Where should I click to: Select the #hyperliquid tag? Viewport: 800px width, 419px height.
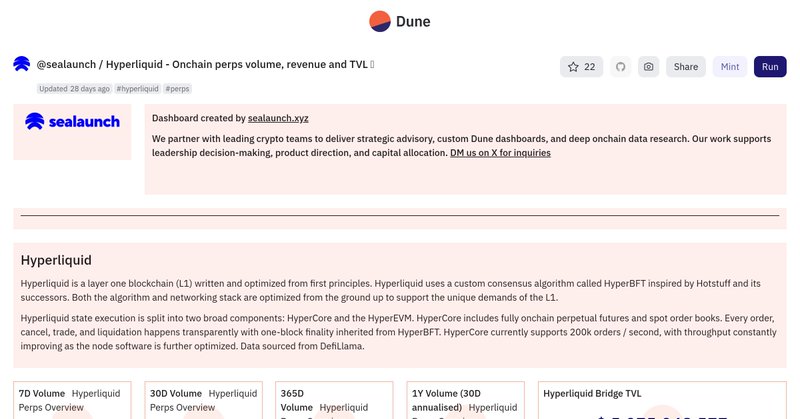click(137, 89)
